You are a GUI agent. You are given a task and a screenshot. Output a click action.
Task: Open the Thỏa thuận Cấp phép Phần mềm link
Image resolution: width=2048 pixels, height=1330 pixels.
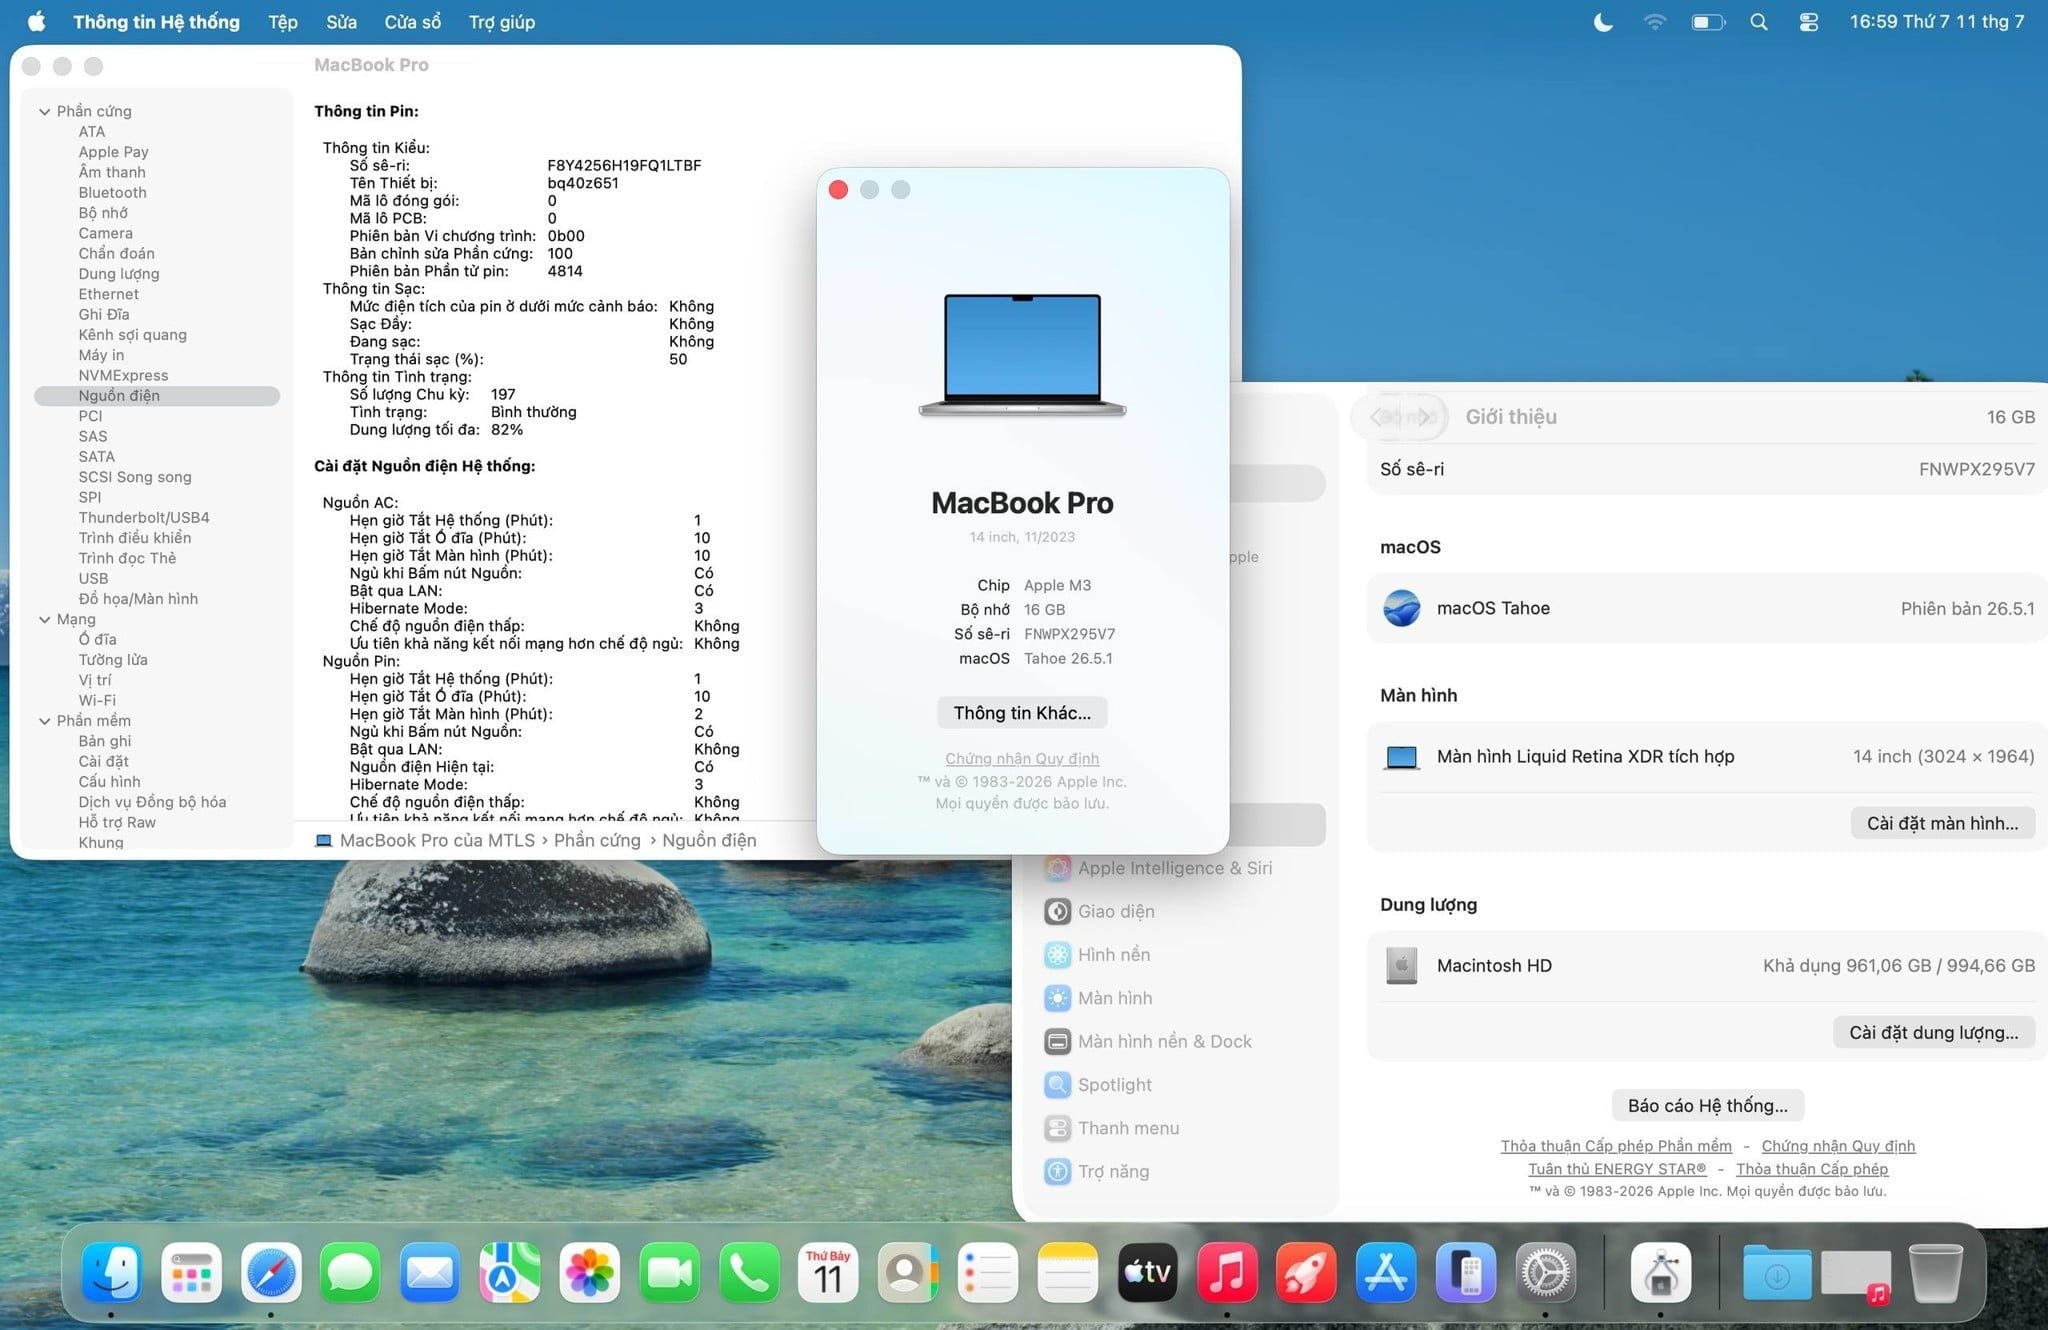[1616, 1146]
